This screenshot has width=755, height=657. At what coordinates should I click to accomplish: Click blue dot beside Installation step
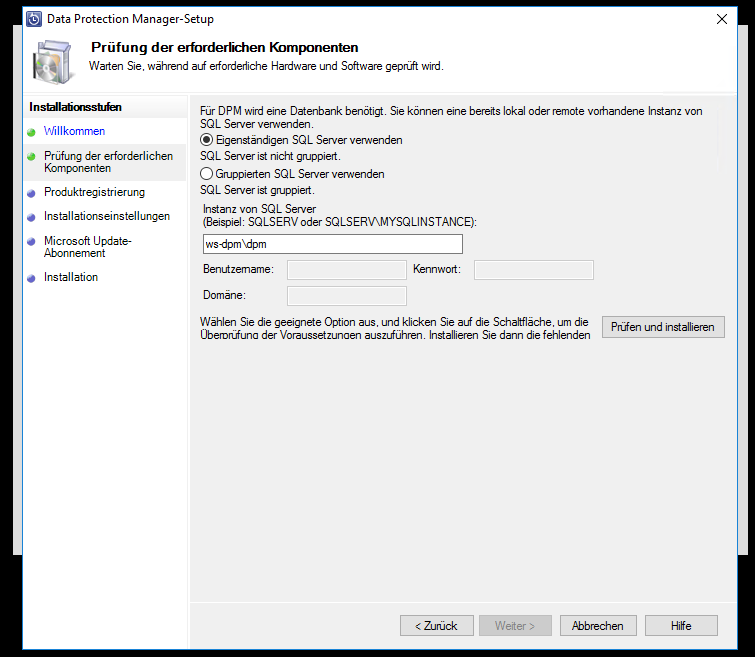pos(31,278)
